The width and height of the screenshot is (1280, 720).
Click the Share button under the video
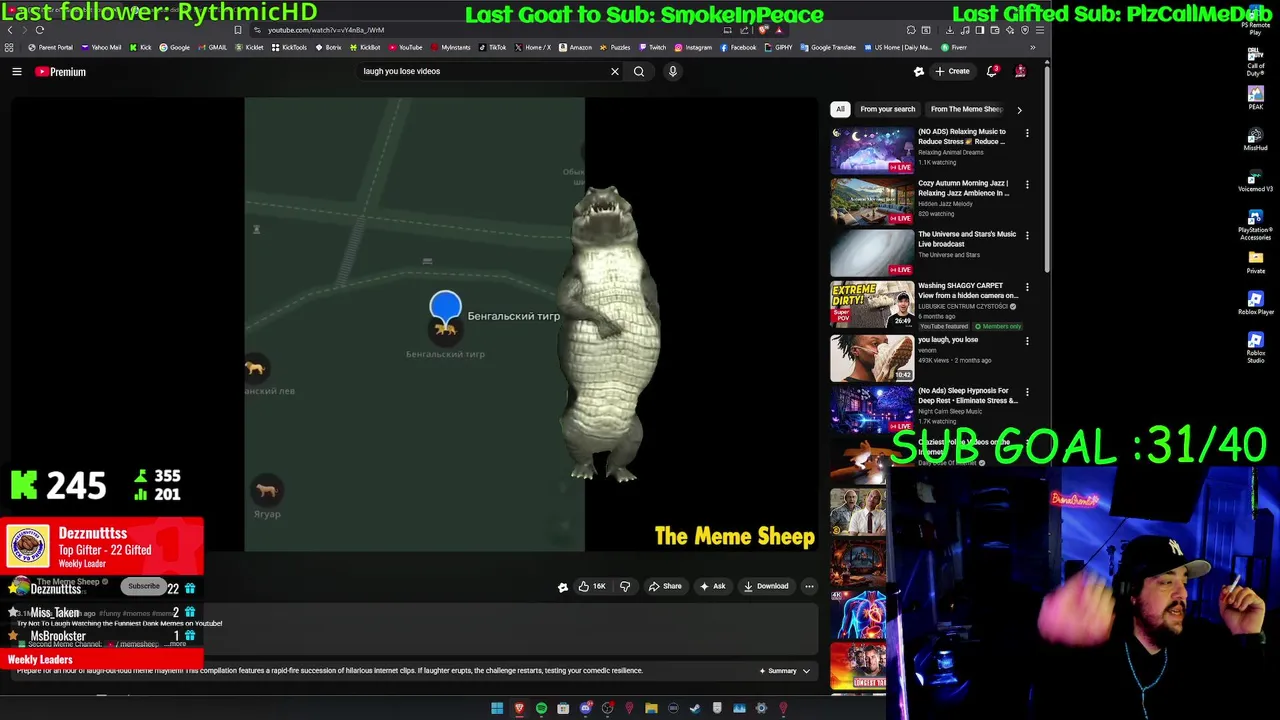coord(665,586)
